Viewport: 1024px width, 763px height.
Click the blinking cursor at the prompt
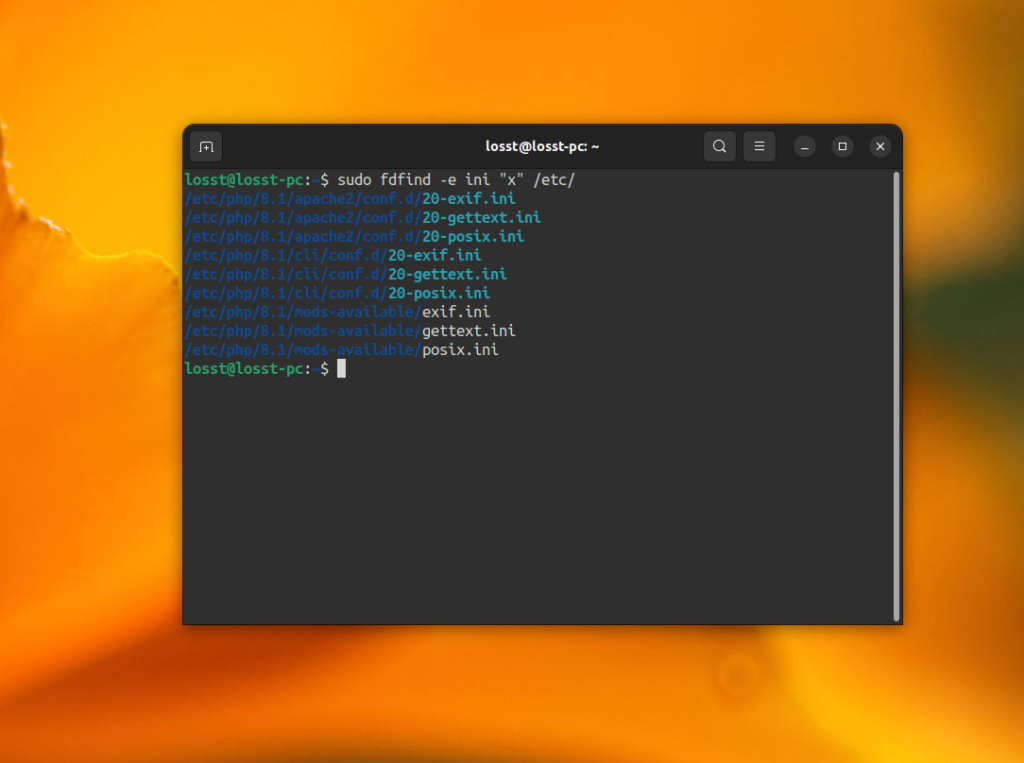pyautogui.click(x=342, y=369)
